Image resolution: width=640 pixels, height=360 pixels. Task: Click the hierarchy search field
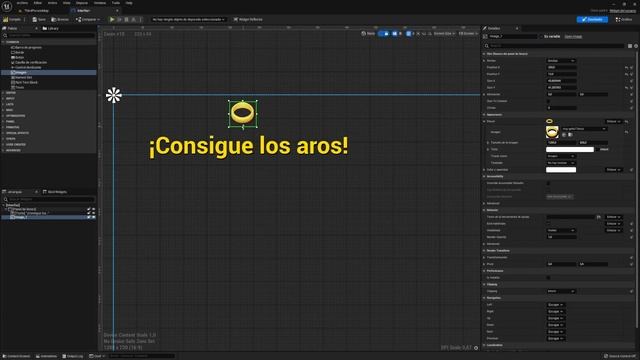pos(49,199)
